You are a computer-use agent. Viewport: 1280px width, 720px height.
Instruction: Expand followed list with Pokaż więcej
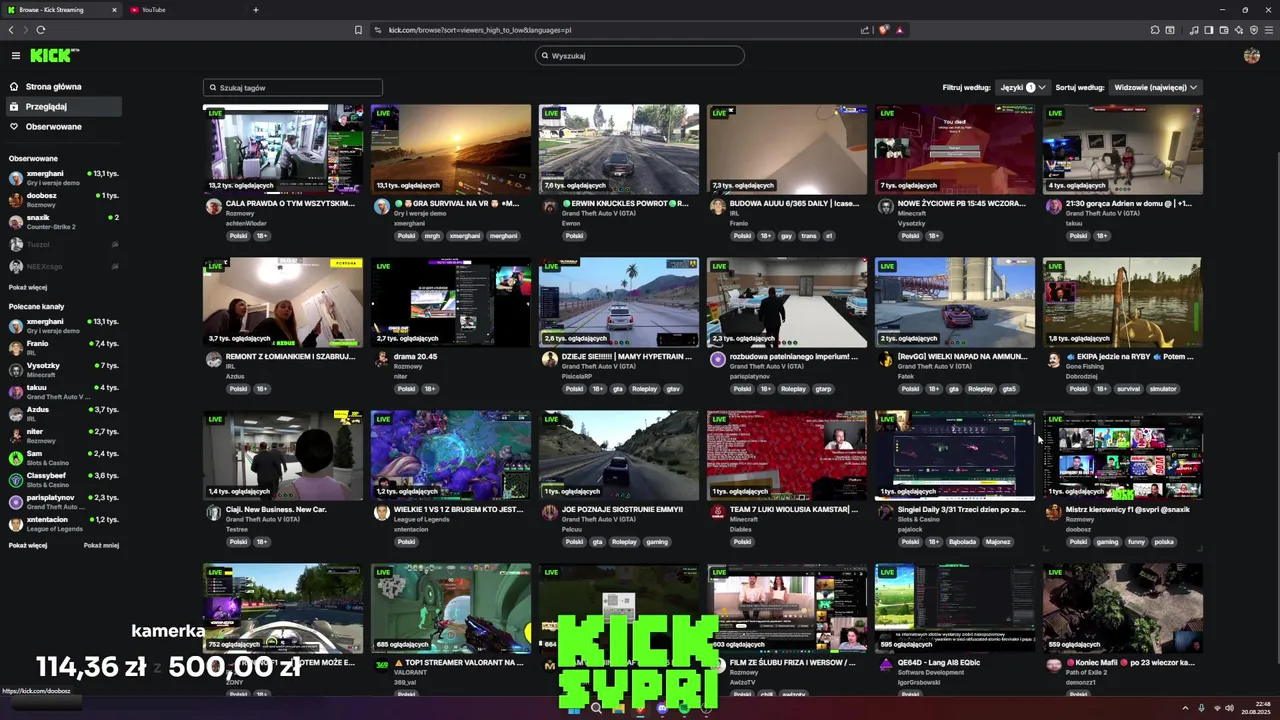[x=28, y=287]
